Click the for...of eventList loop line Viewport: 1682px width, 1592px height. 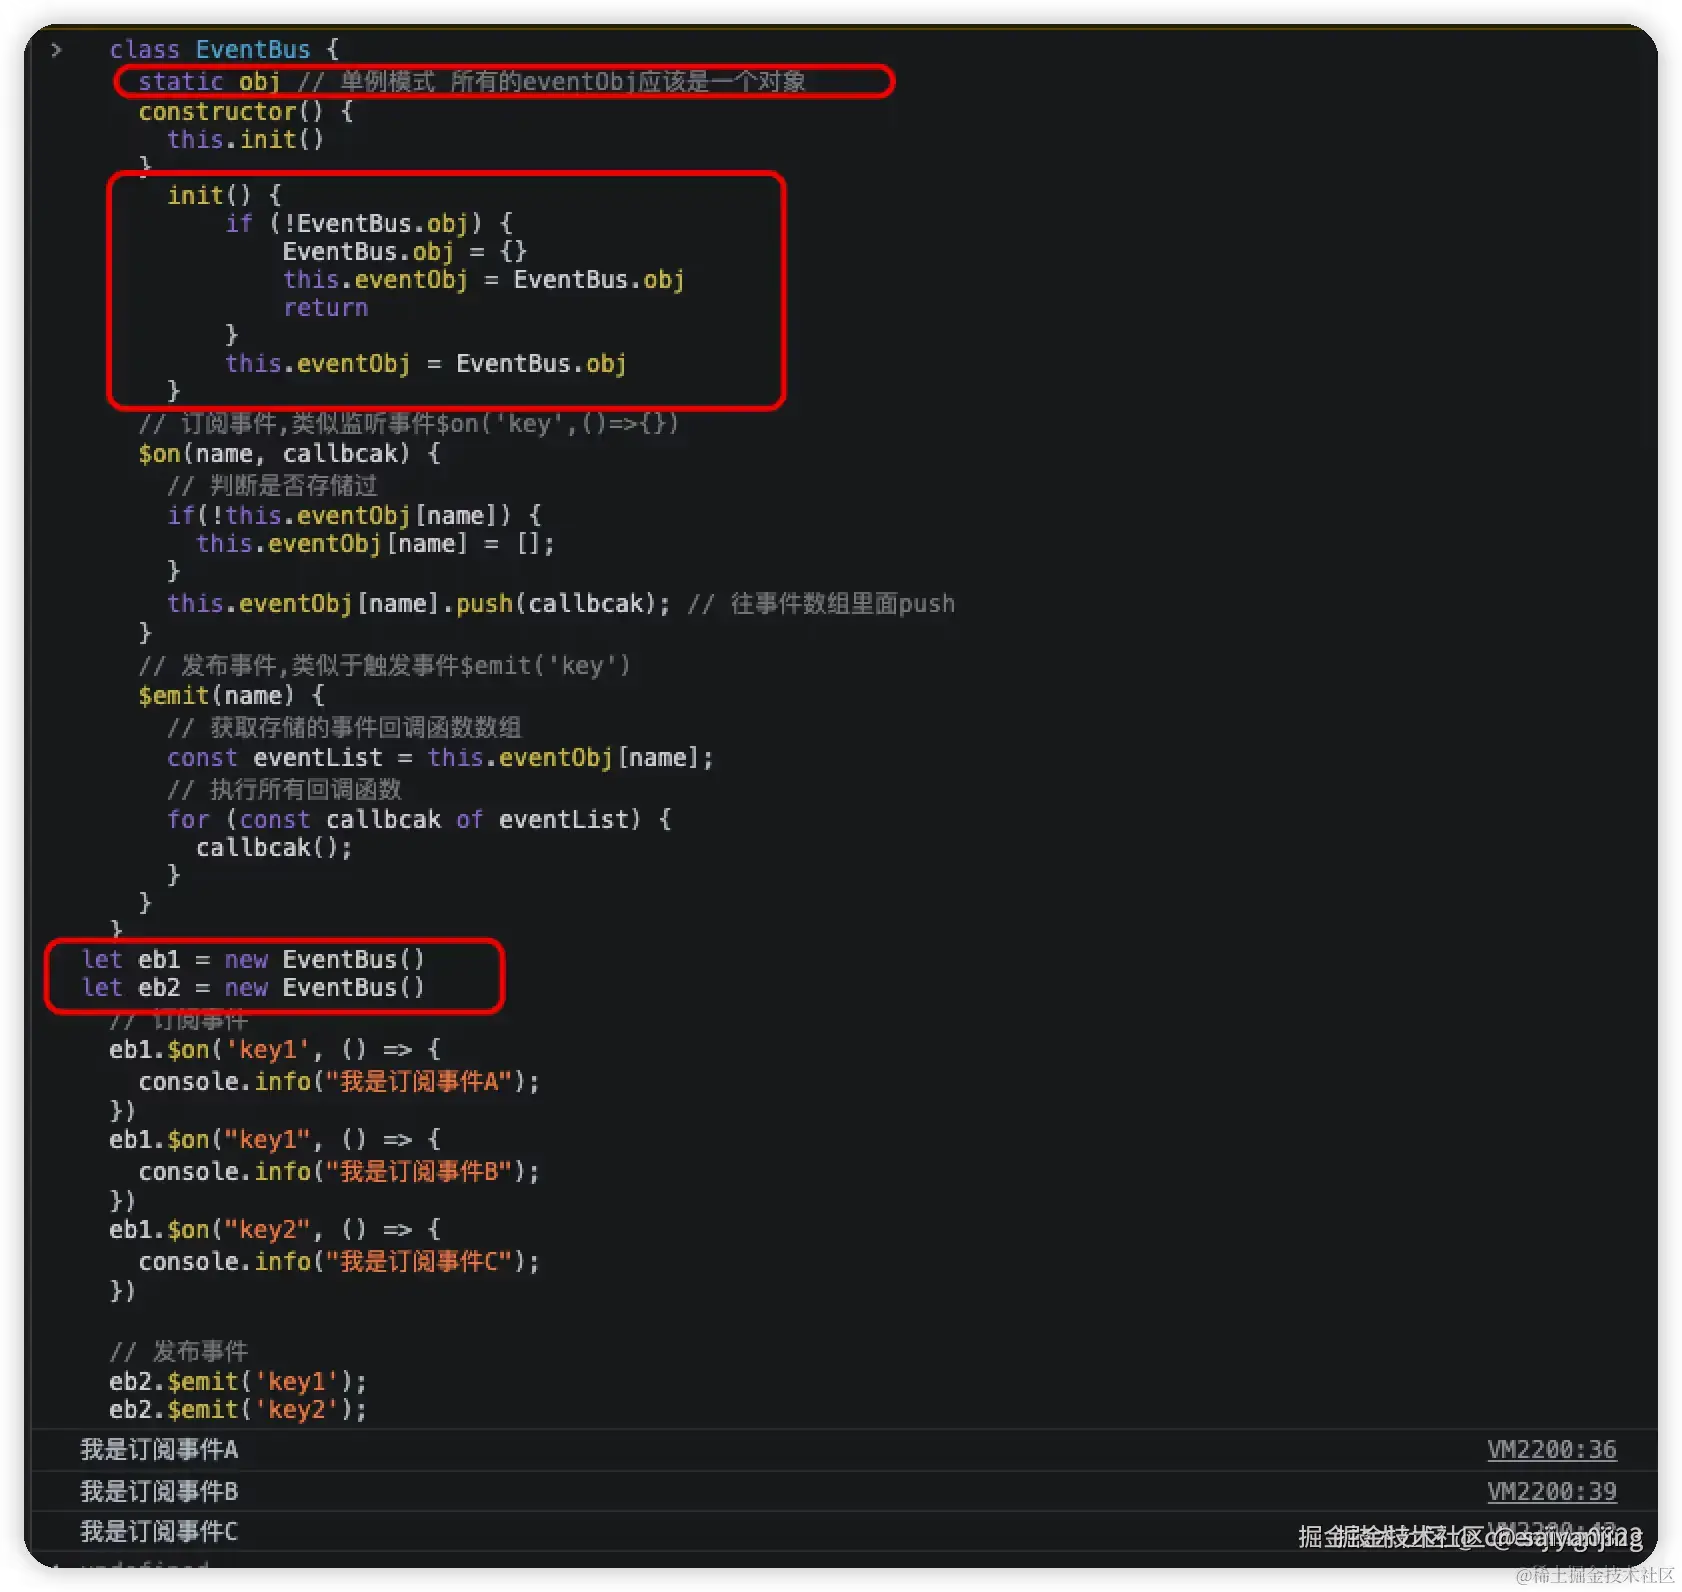pos(418,820)
